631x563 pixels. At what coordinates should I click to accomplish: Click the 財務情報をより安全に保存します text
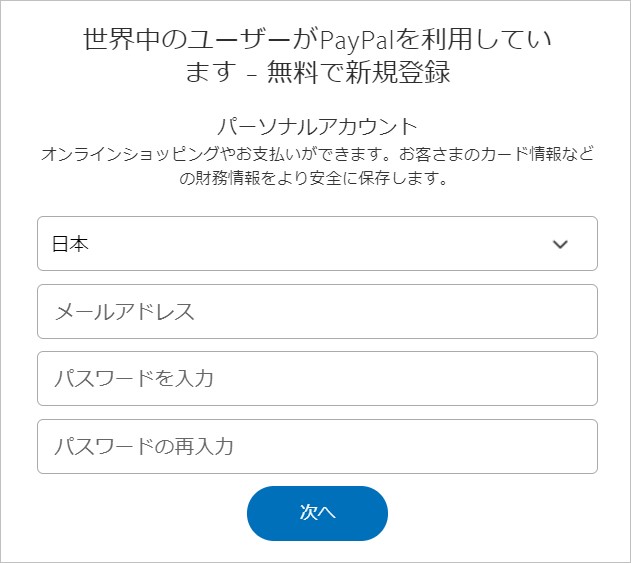(x=316, y=180)
